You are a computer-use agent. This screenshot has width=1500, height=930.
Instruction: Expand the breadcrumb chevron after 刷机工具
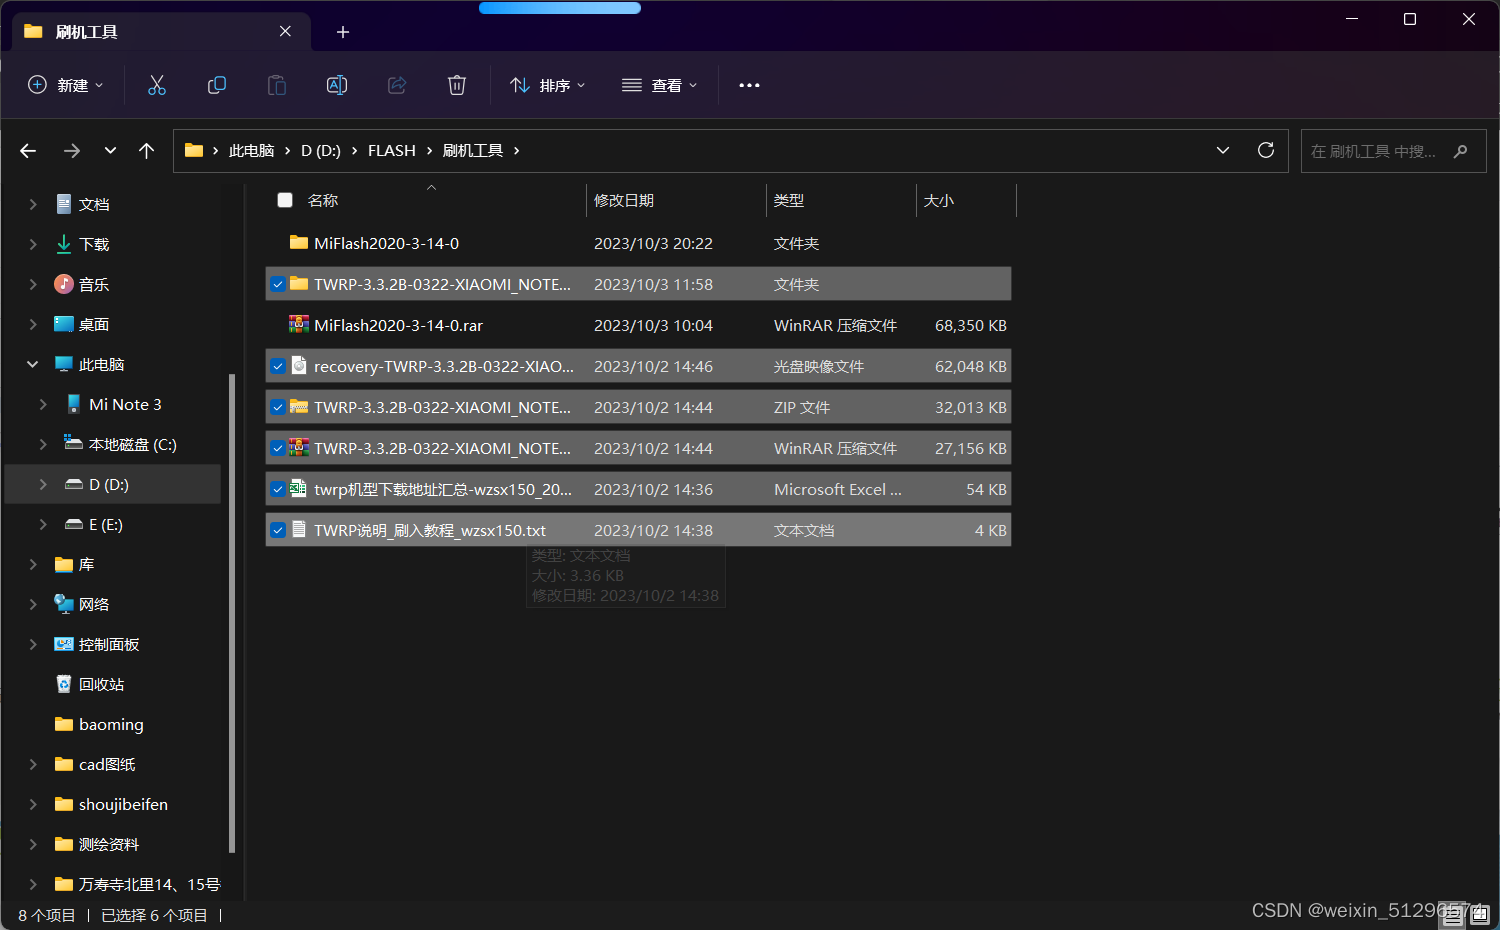click(x=516, y=150)
